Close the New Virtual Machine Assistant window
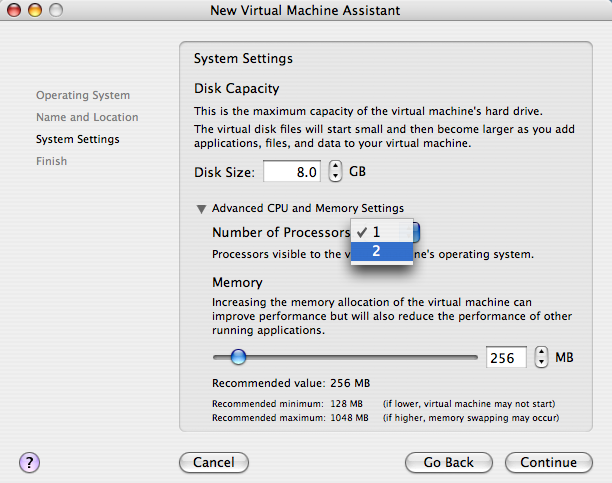The height and width of the screenshot is (483, 612). pos(13,10)
